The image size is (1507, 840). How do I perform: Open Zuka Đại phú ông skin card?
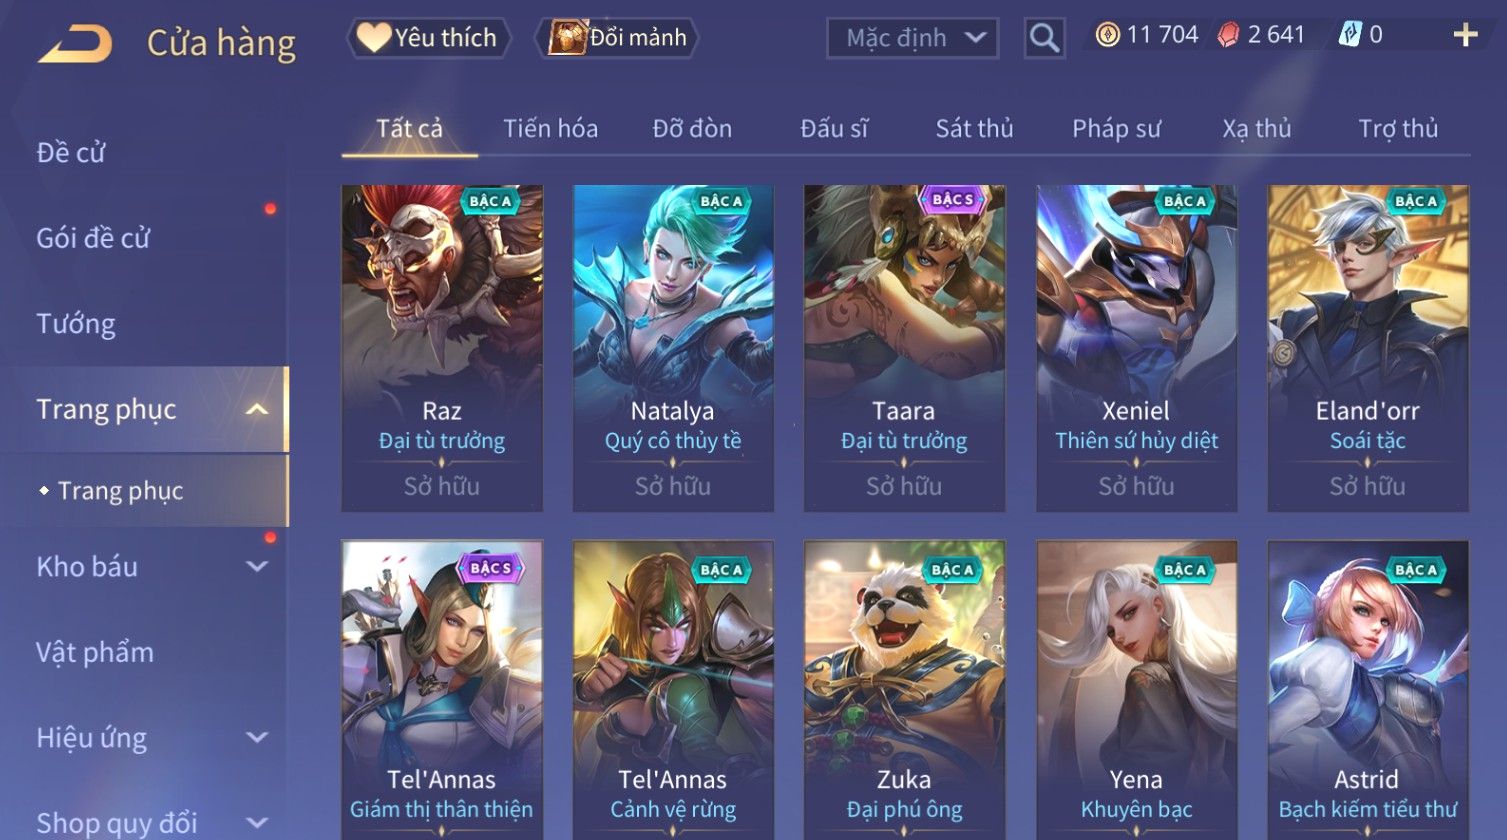(x=904, y=690)
